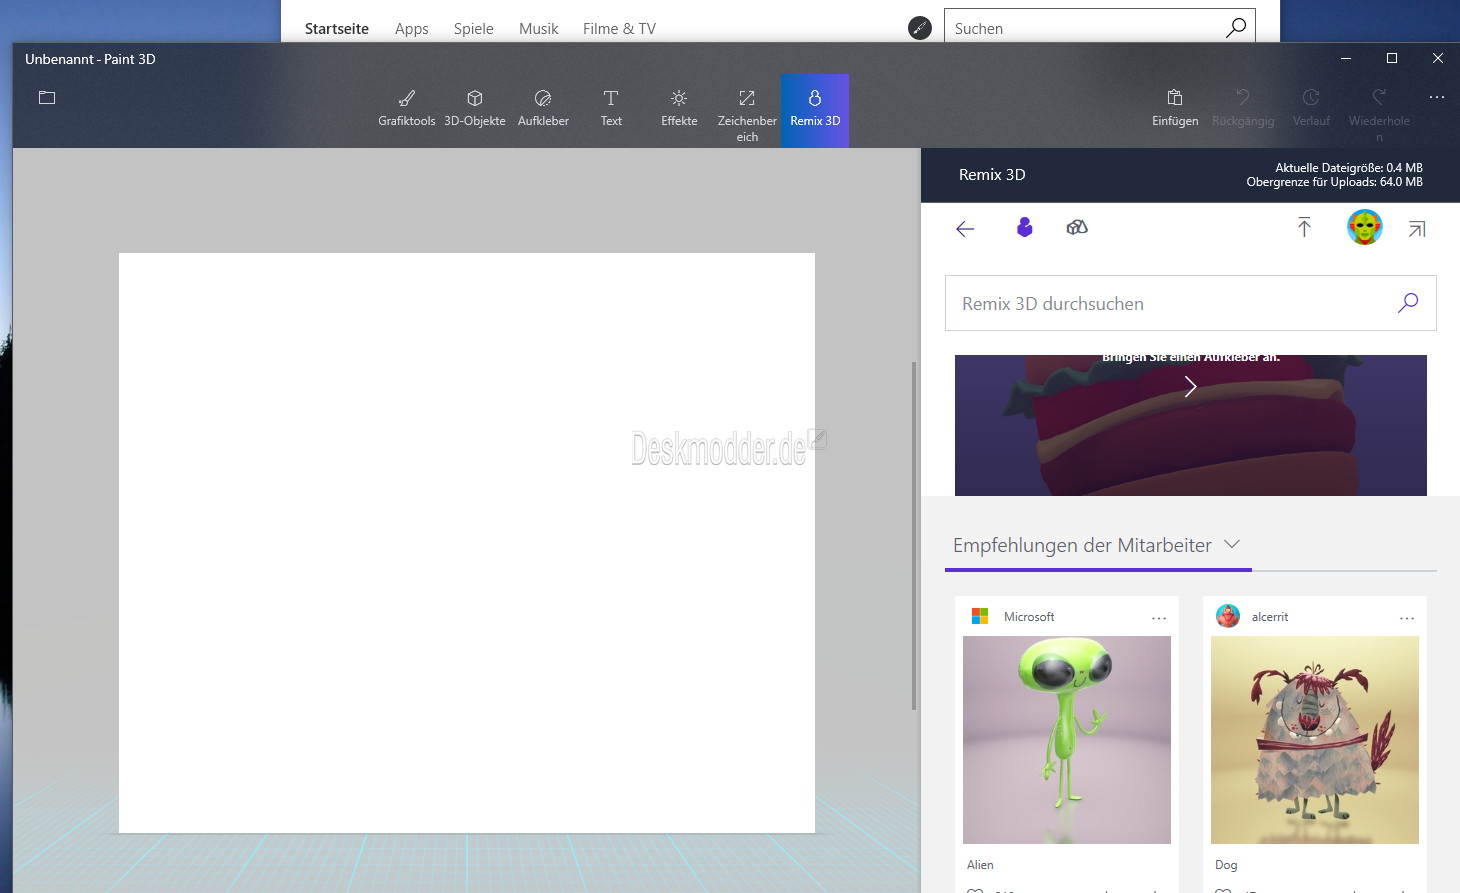The height and width of the screenshot is (893, 1460).
Task: Open the more options ellipsis in Paint 3D toolbar
Action: click(x=1437, y=97)
